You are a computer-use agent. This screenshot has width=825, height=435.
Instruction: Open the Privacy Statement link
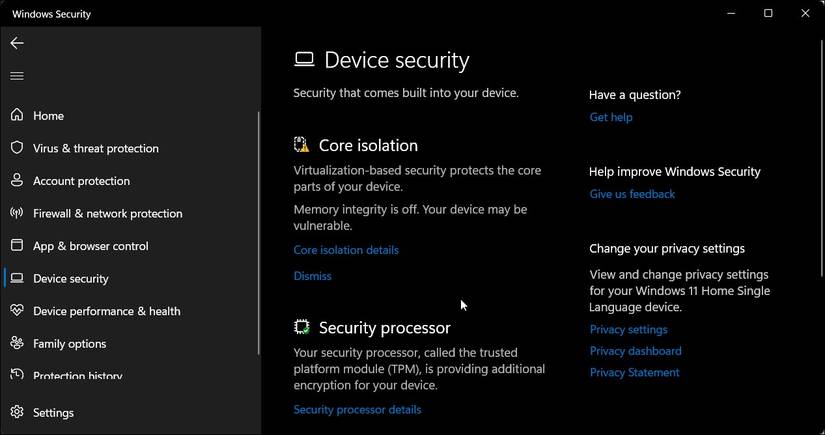634,373
